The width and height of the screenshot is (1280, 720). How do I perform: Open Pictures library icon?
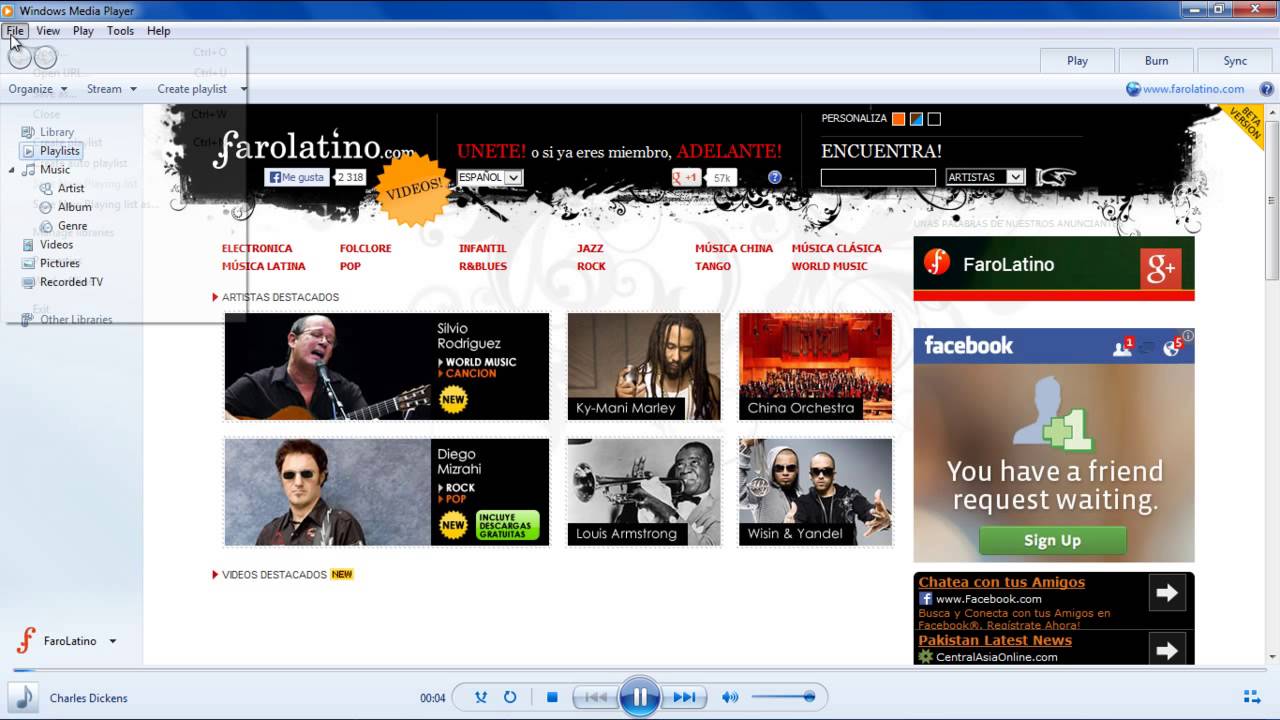pos(29,264)
